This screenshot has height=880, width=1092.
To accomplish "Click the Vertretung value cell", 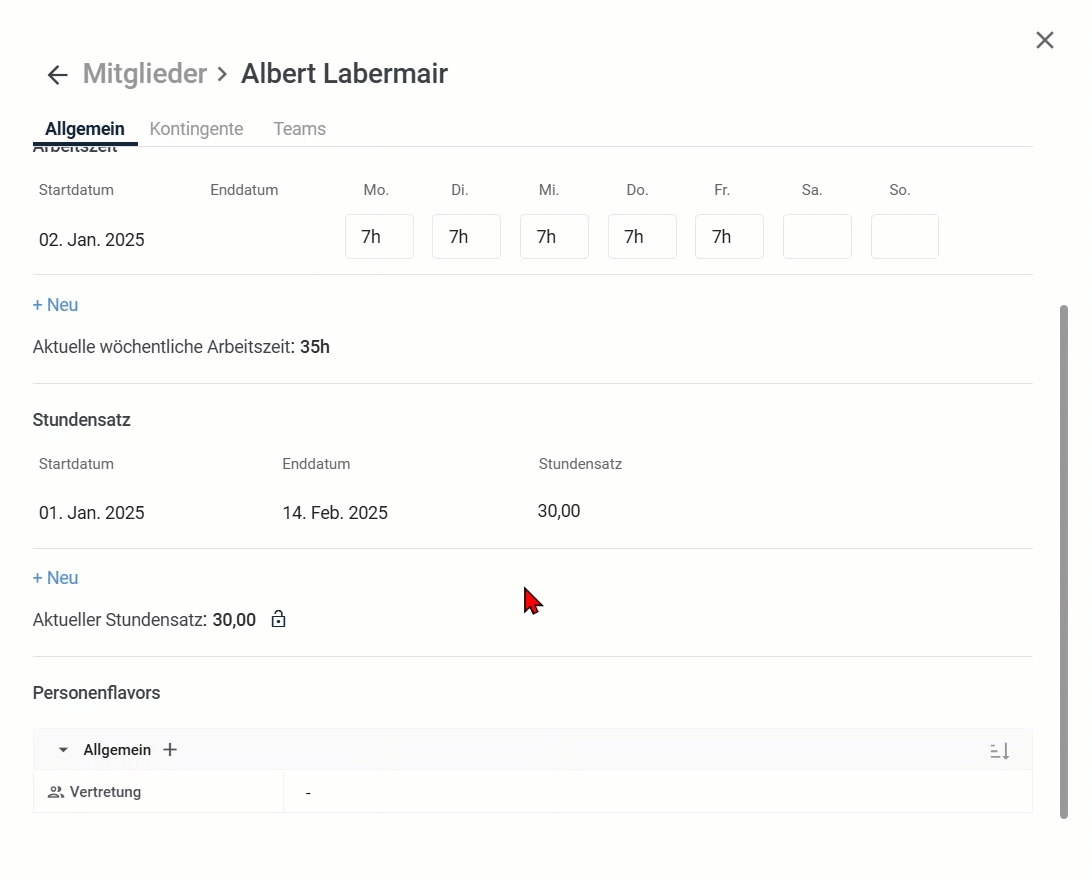I will [x=656, y=793].
